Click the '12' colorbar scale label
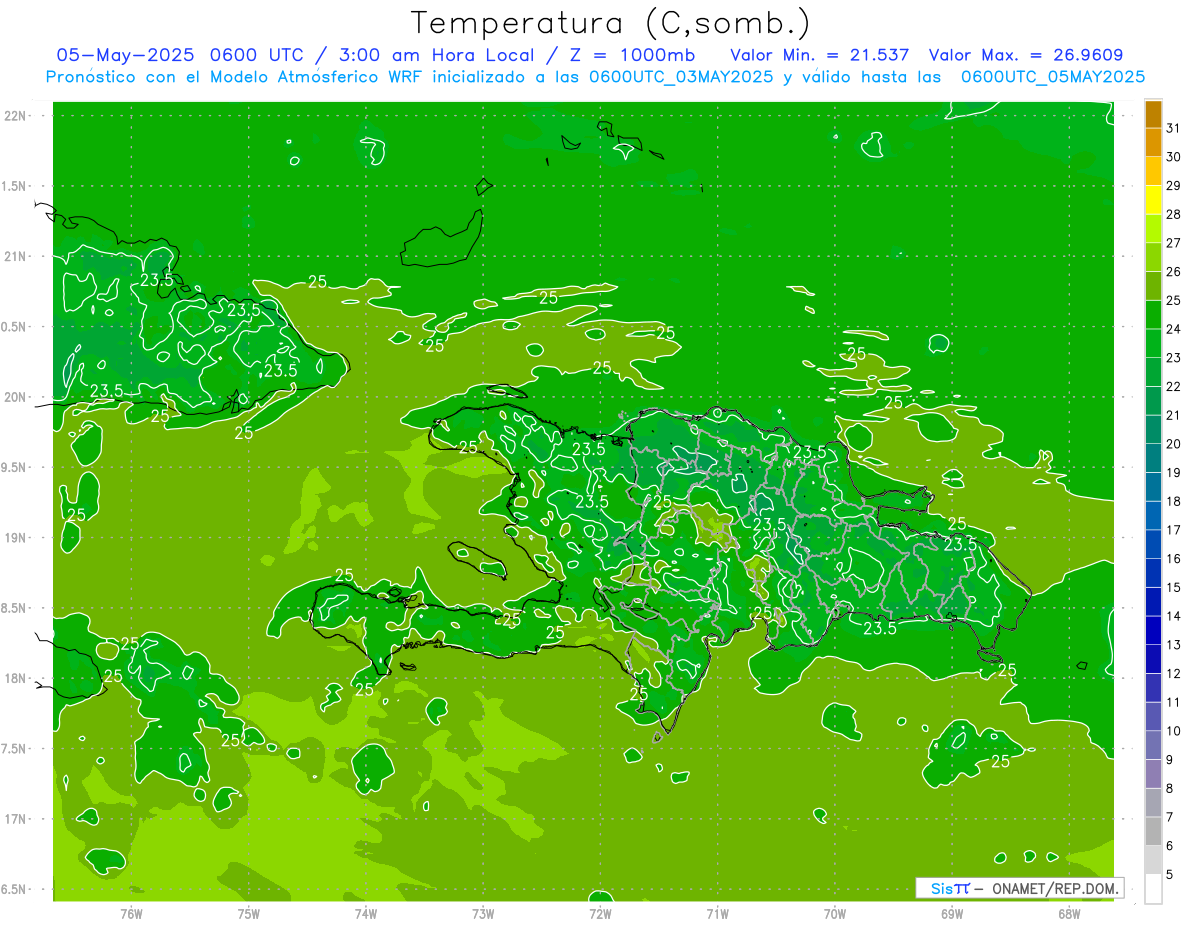 (x=1173, y=674)
